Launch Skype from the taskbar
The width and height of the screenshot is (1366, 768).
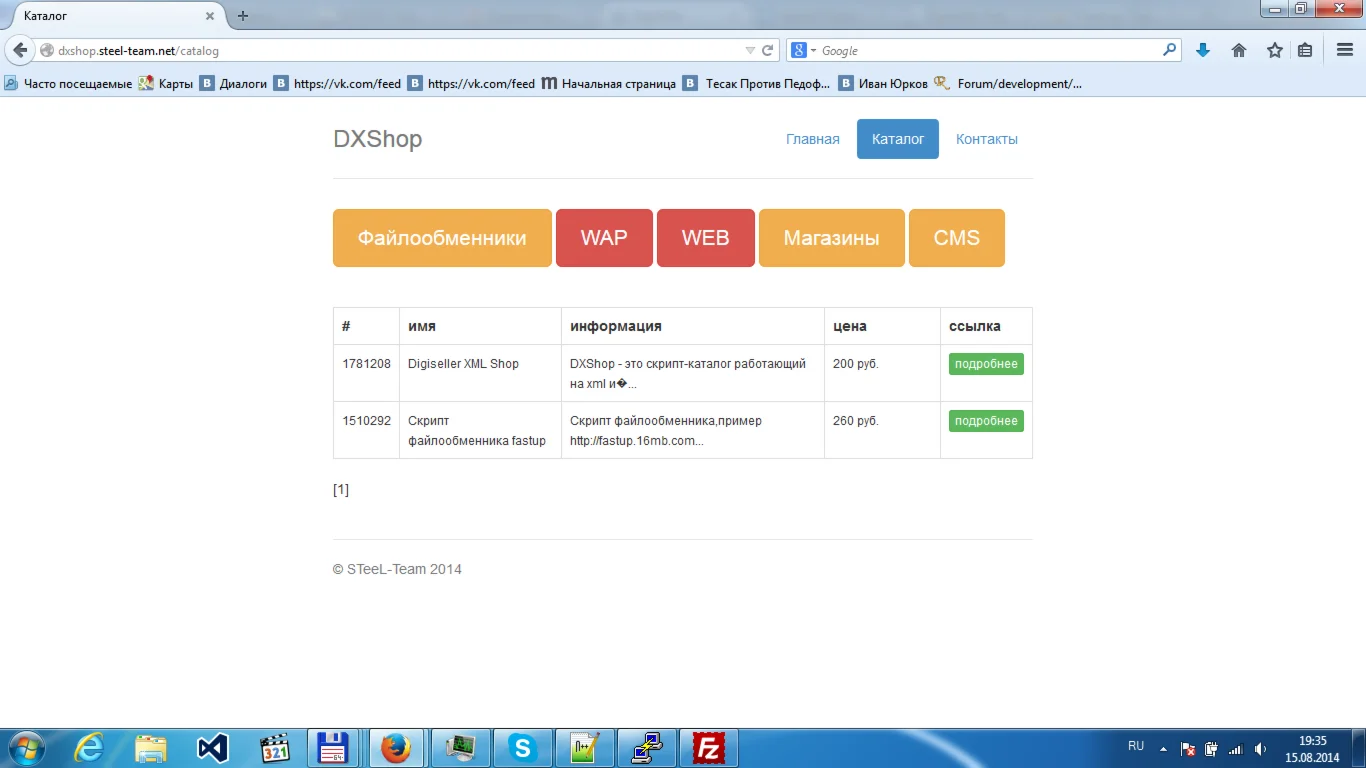point(522,747)
